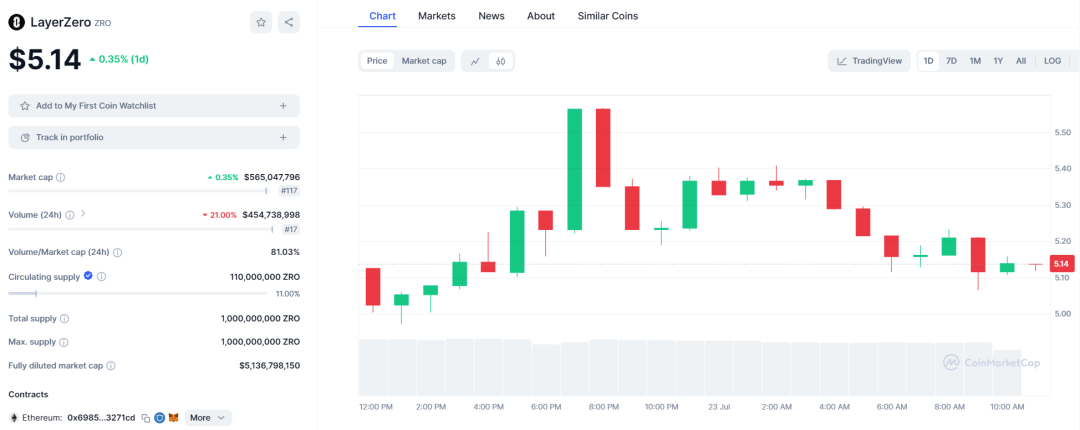The image size is (1080, 430).
Task: Switch to line chart view
Action: [475, 61]
